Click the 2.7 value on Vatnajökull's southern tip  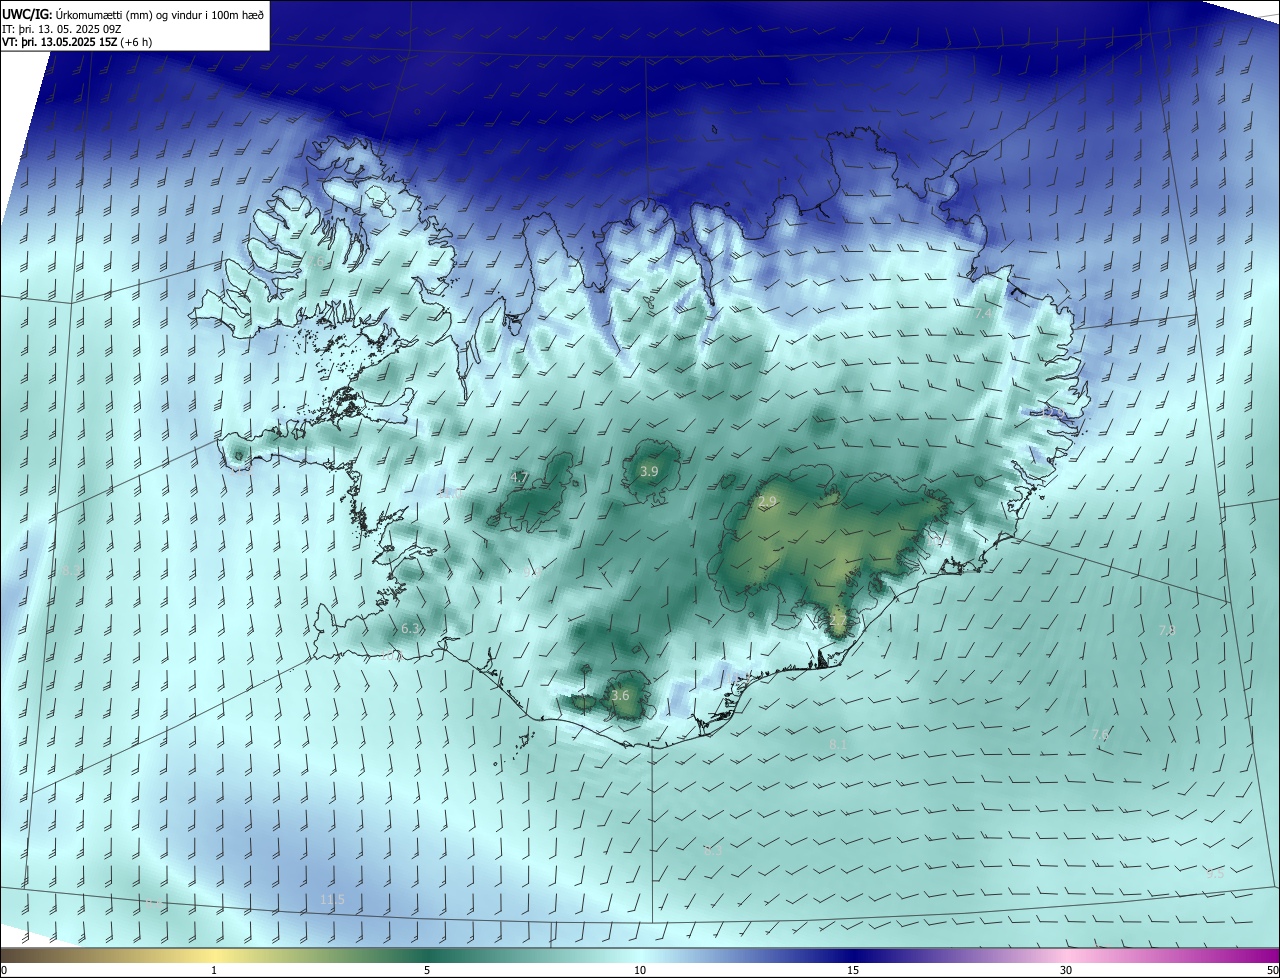[838, 621]
